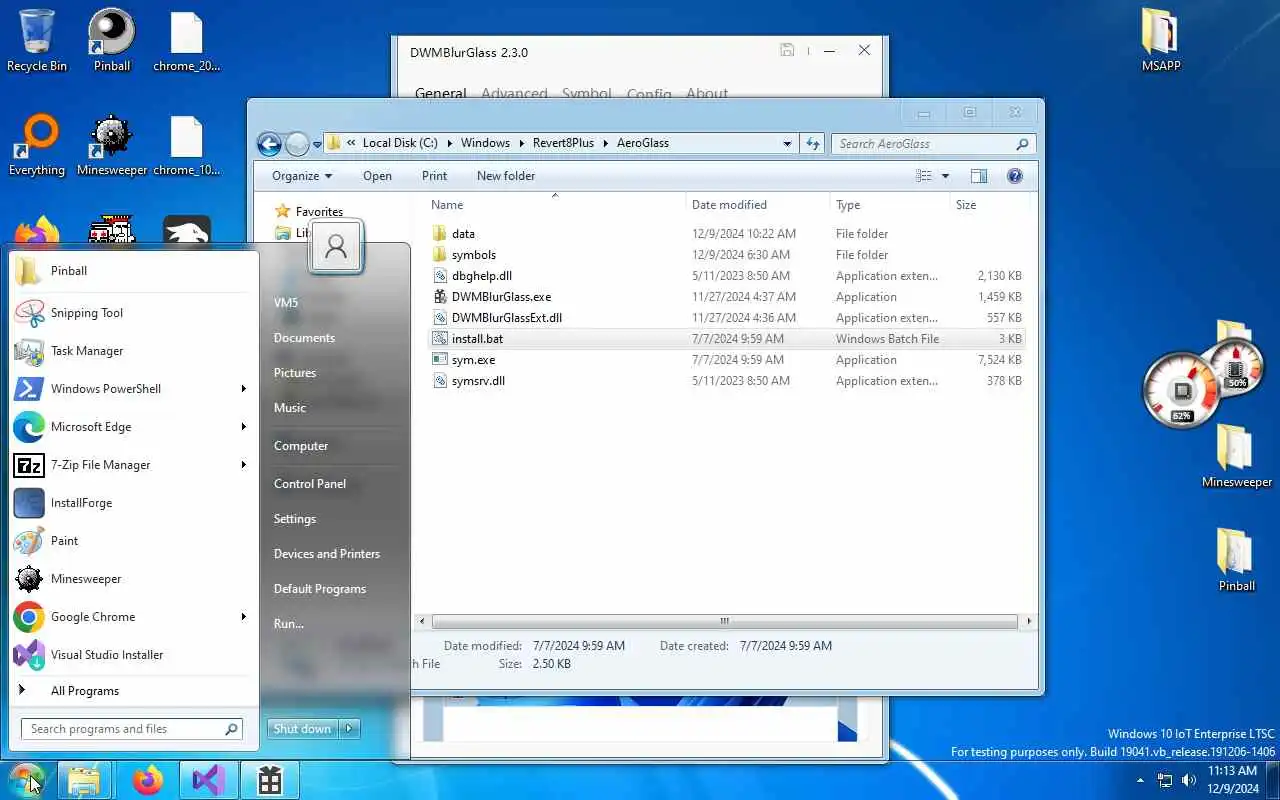Image resolution: width=1280 pixels, height=800 pixels.
Task: Click the Explorer Forward navigation button
Action: [x=296, y=144]
